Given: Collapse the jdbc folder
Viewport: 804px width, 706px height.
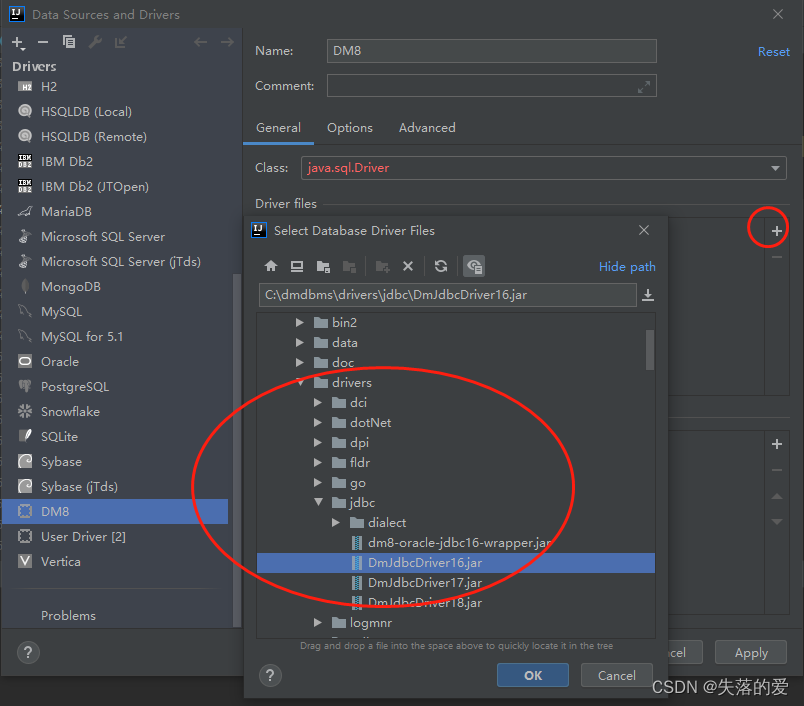Looking at the screenshot, I should tap(318, 502).
